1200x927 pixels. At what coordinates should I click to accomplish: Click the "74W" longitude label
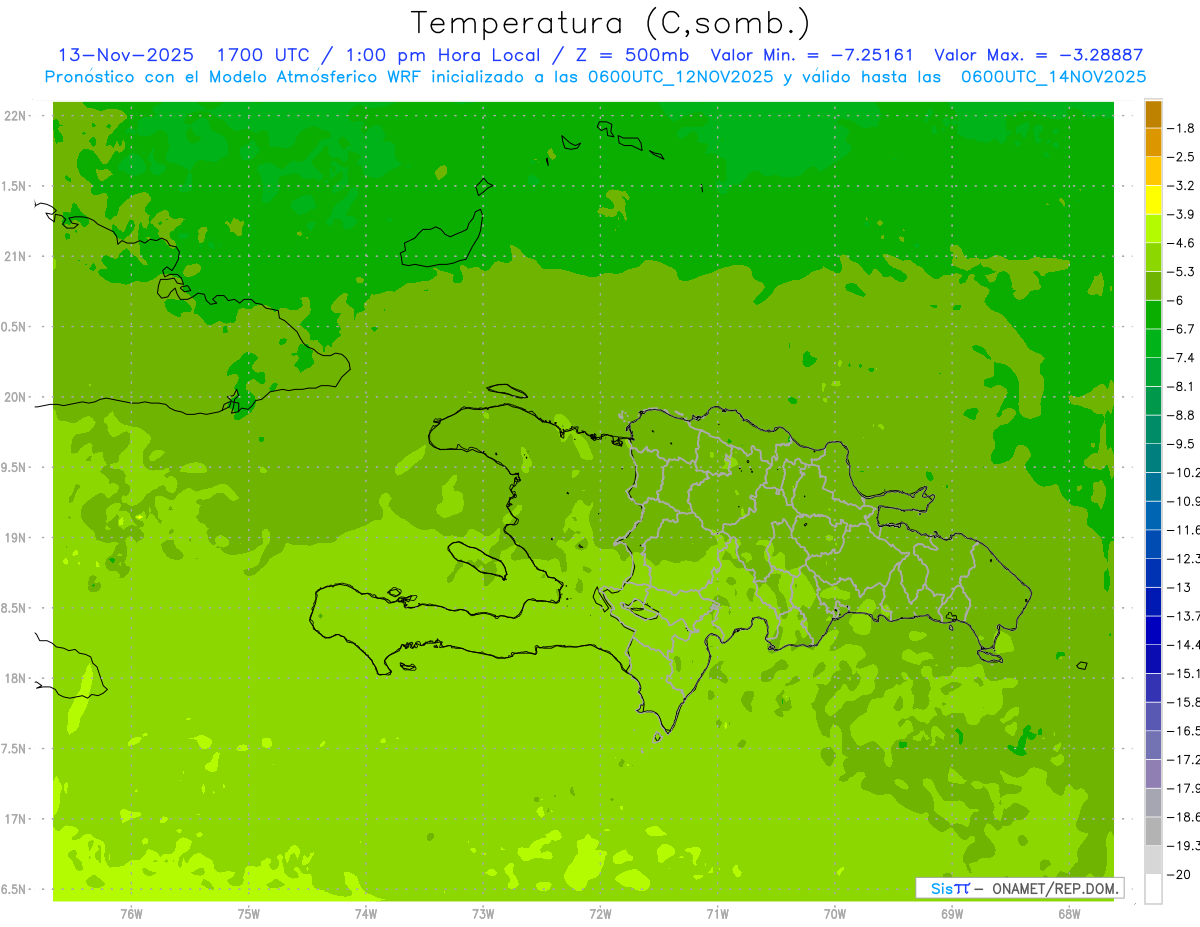coord(366,913)
